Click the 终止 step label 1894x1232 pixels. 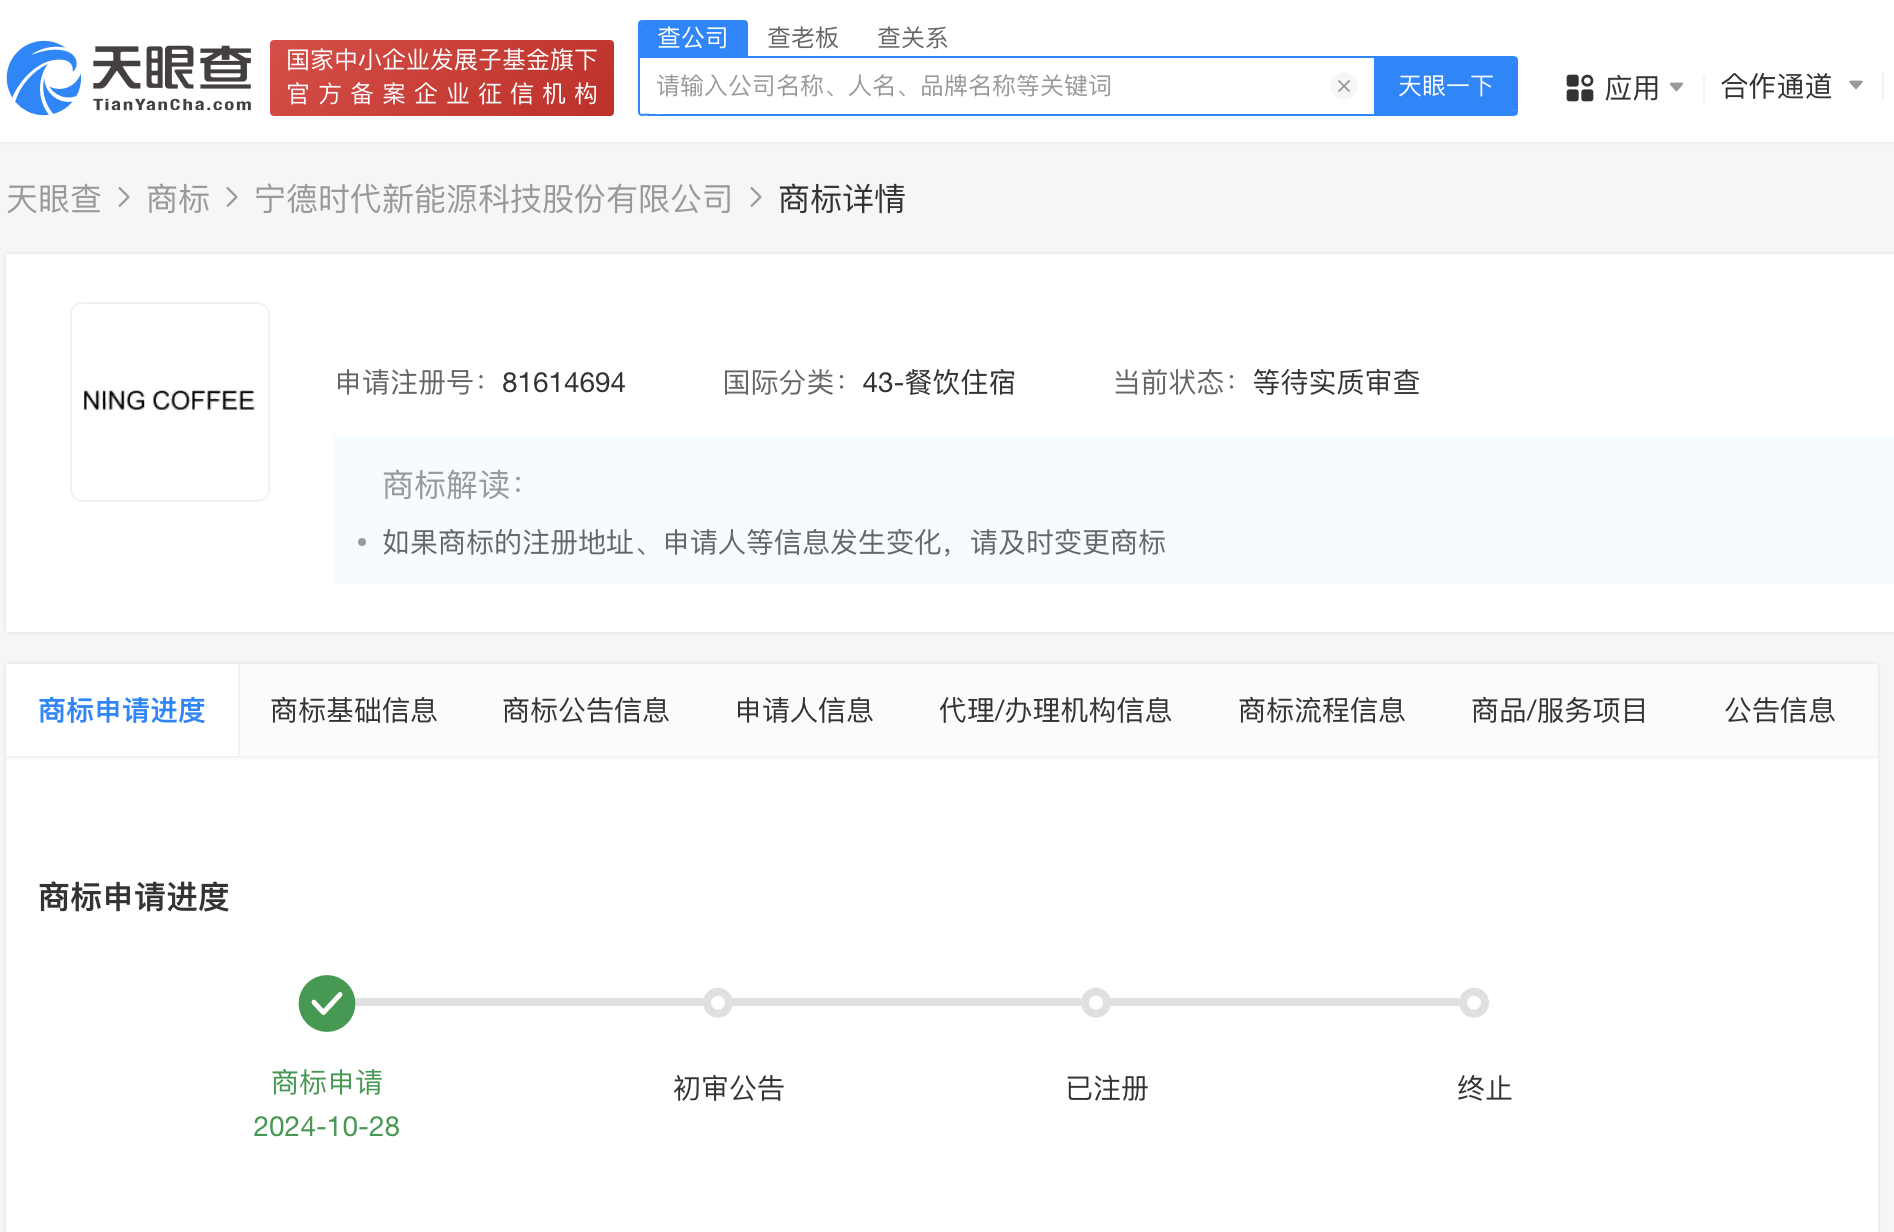point(1484,1088)
